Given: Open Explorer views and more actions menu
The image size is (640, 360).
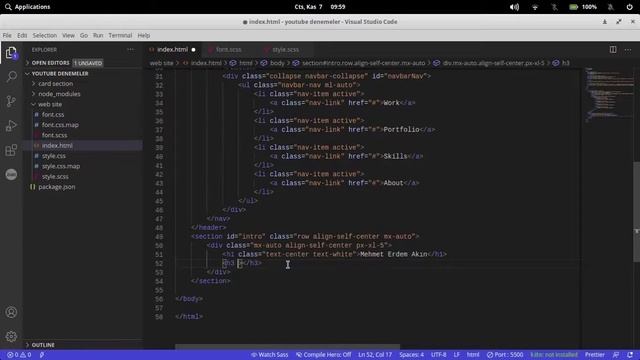Looking at the screenshot, I should click(x=131, y=49).
